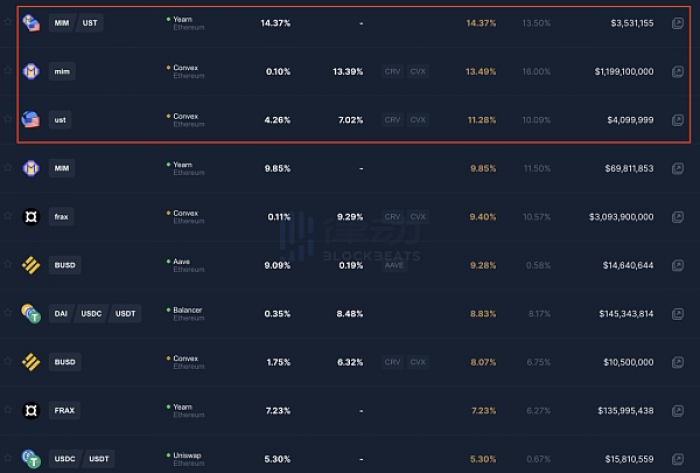Open external link for USDC USDT Uniswap row

(677, 459)
